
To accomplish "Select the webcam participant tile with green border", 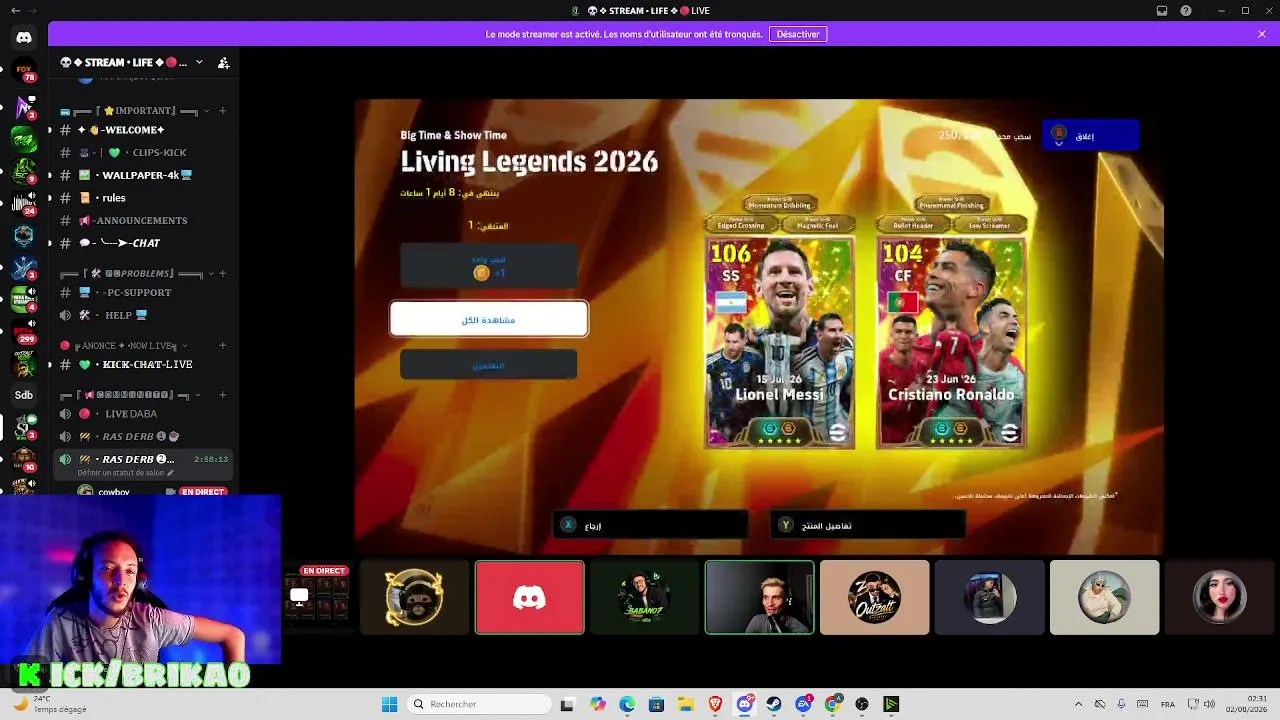I will click(x=760, y=597).
